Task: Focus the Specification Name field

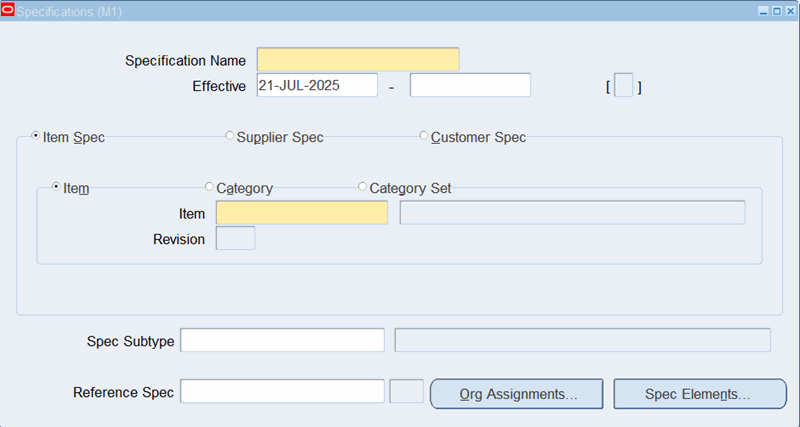Action: [358, 60]
